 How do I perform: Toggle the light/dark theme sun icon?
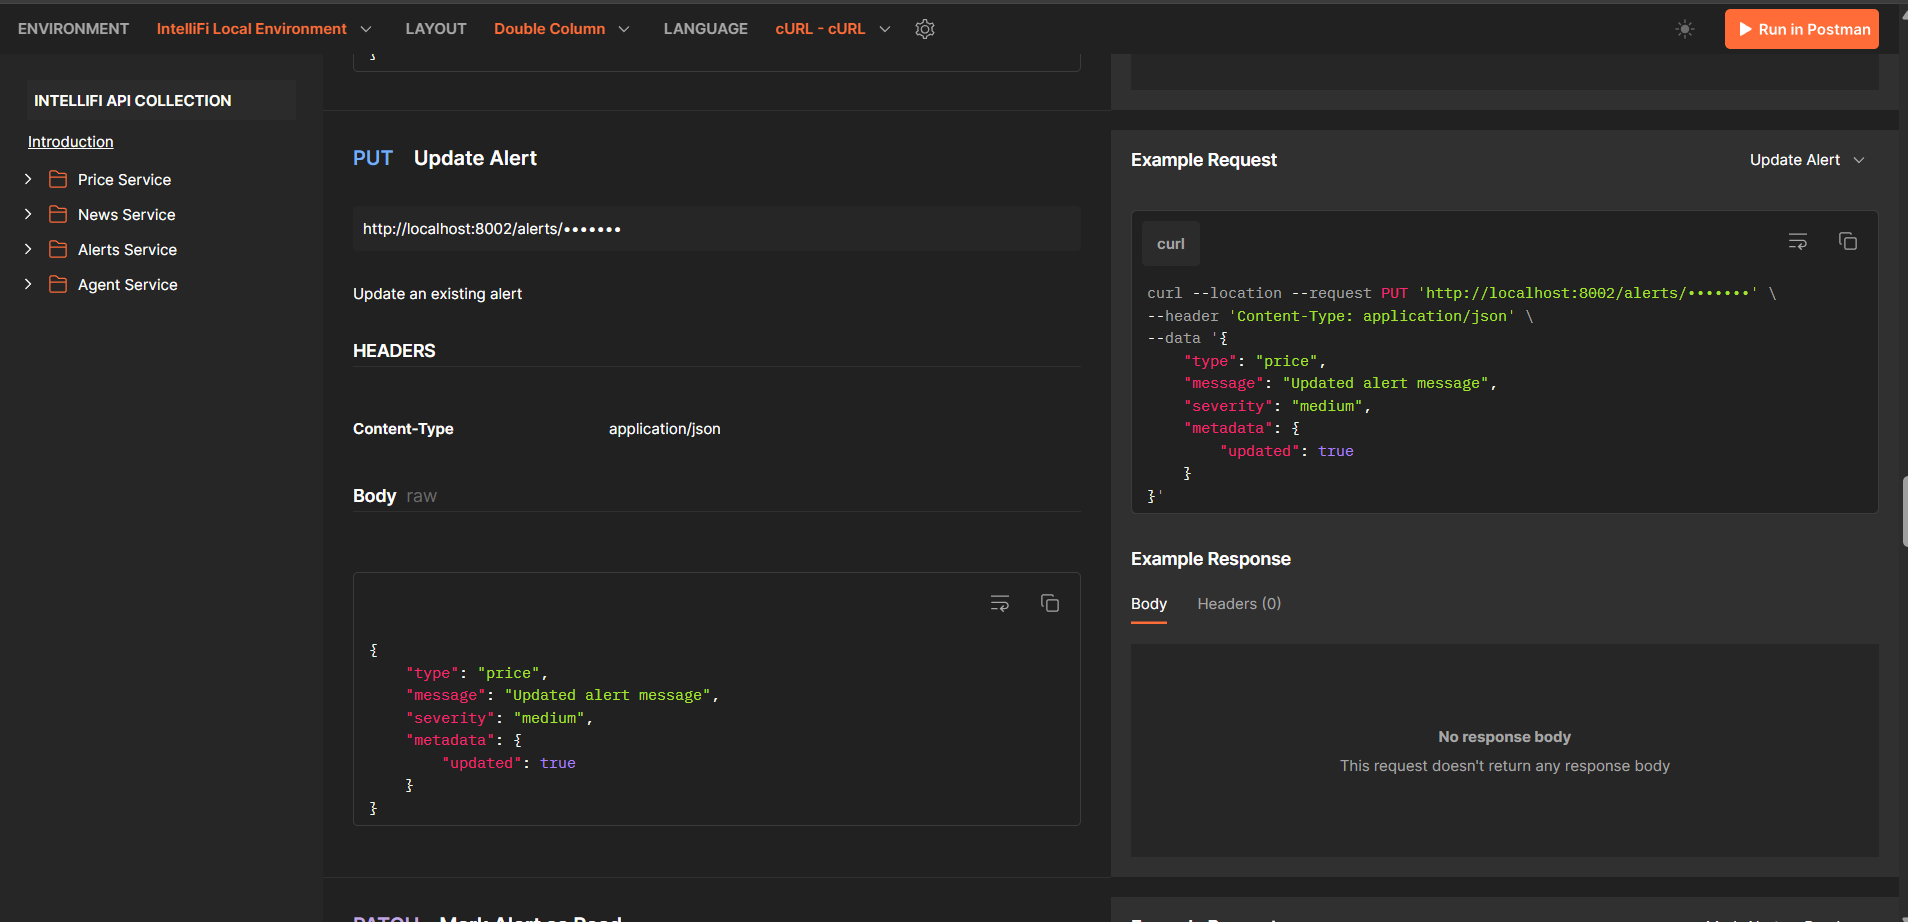1685,29
